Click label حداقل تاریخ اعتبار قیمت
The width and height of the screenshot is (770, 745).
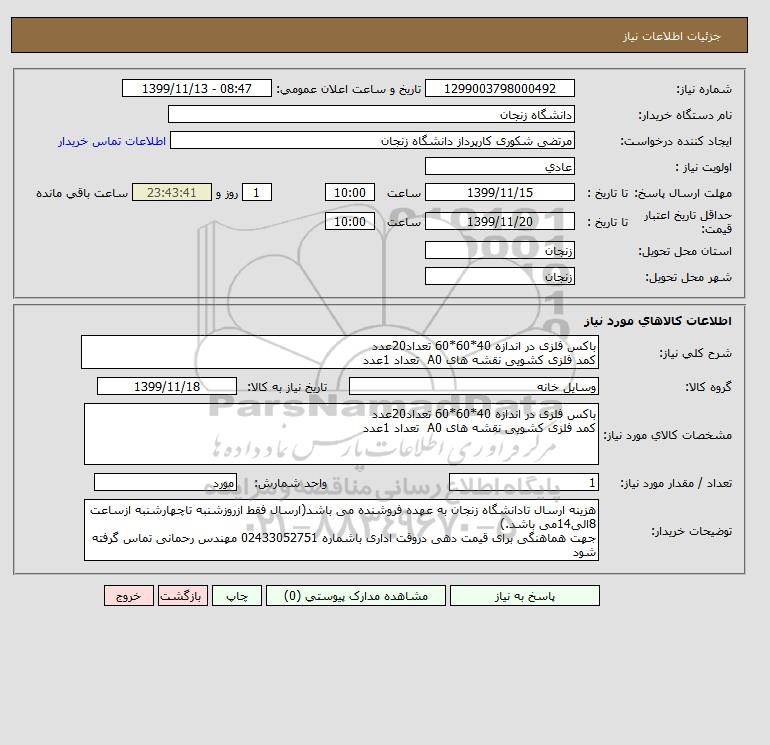[x=688, y=222]
